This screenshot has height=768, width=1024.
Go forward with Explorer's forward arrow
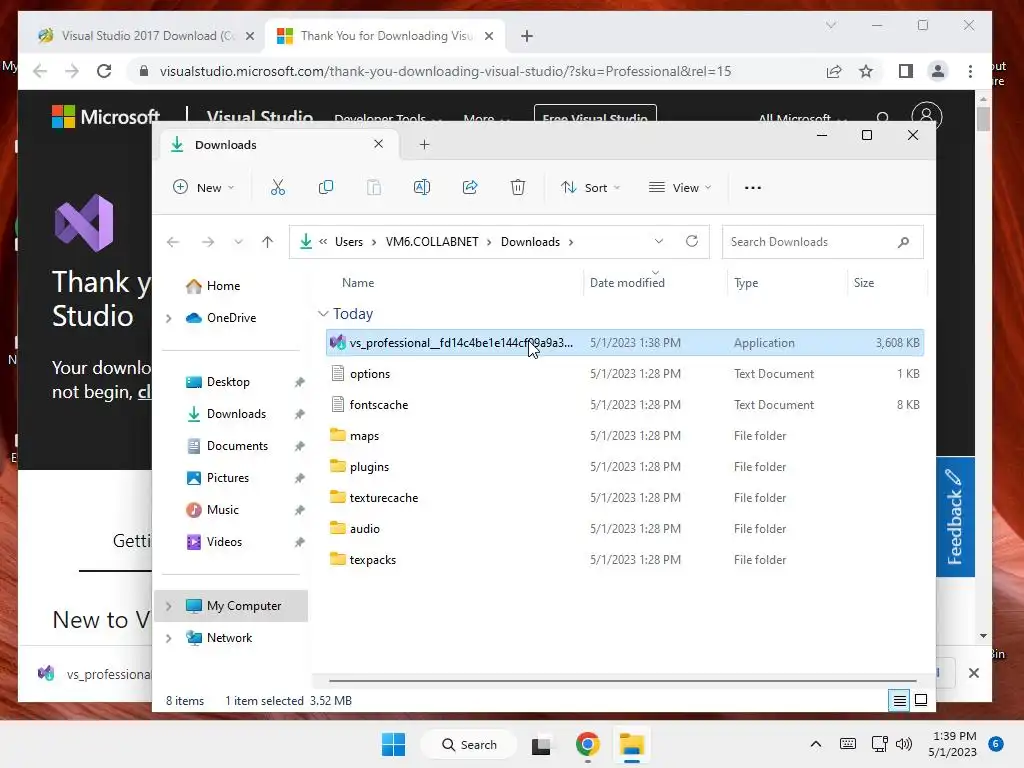pos(208,242)
